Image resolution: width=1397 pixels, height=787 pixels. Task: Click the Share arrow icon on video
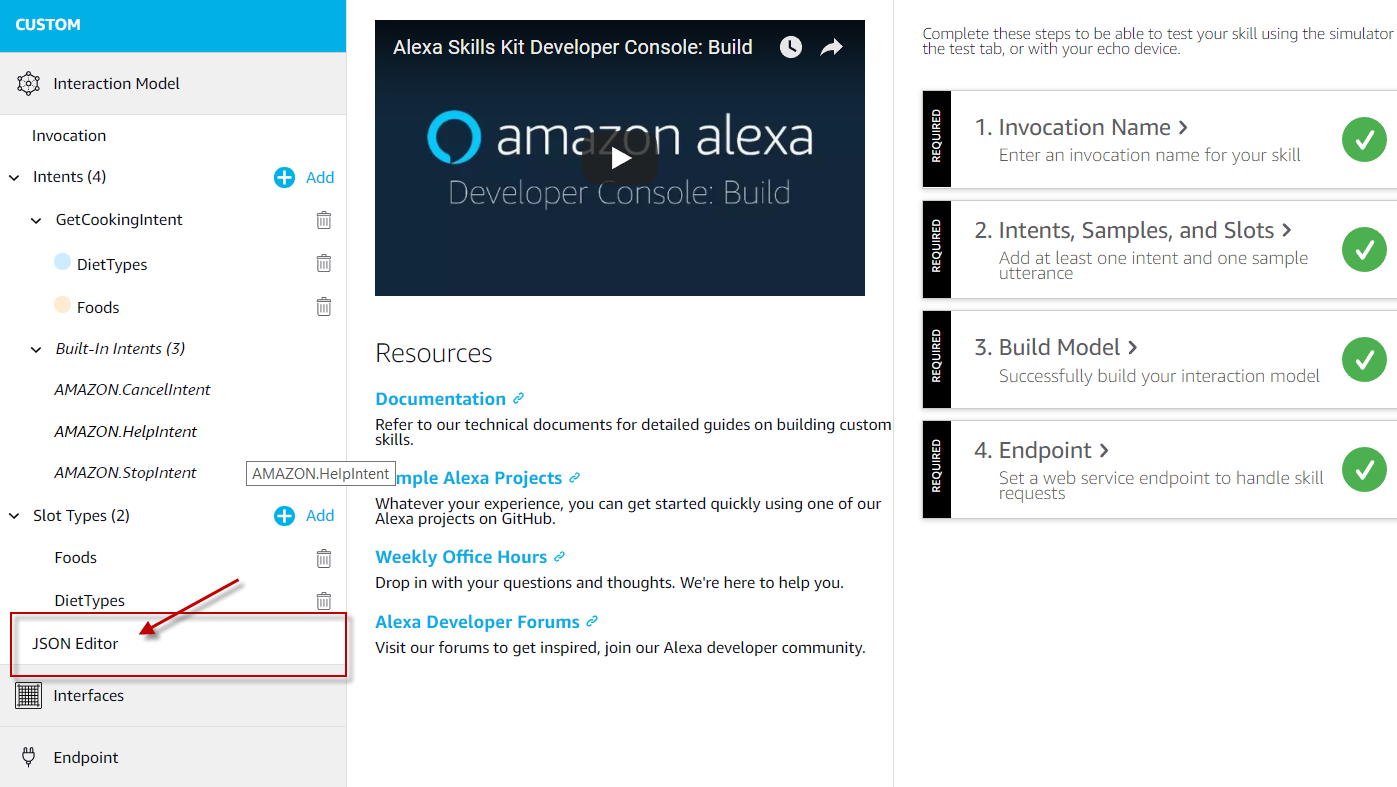click(x=832, y=47)
